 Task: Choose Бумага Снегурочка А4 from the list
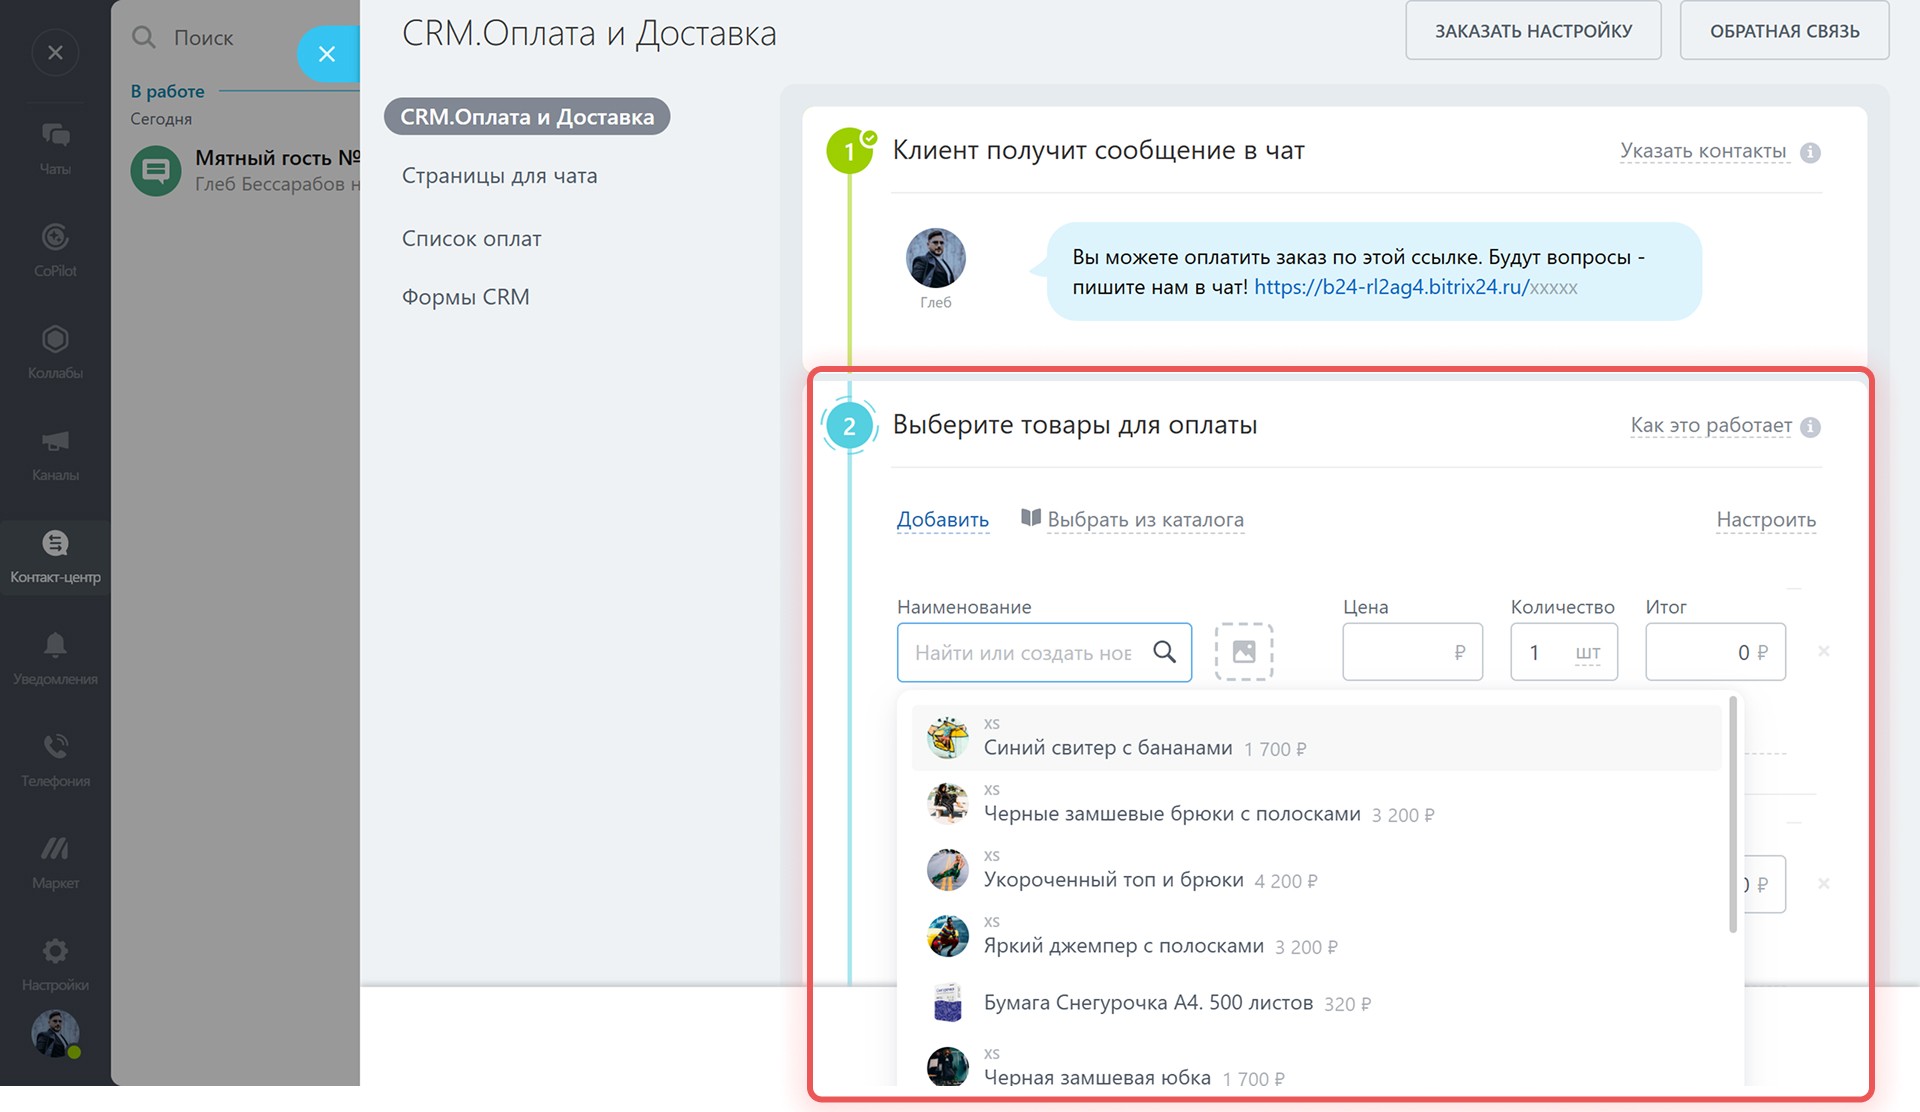coord(1147,1002)
